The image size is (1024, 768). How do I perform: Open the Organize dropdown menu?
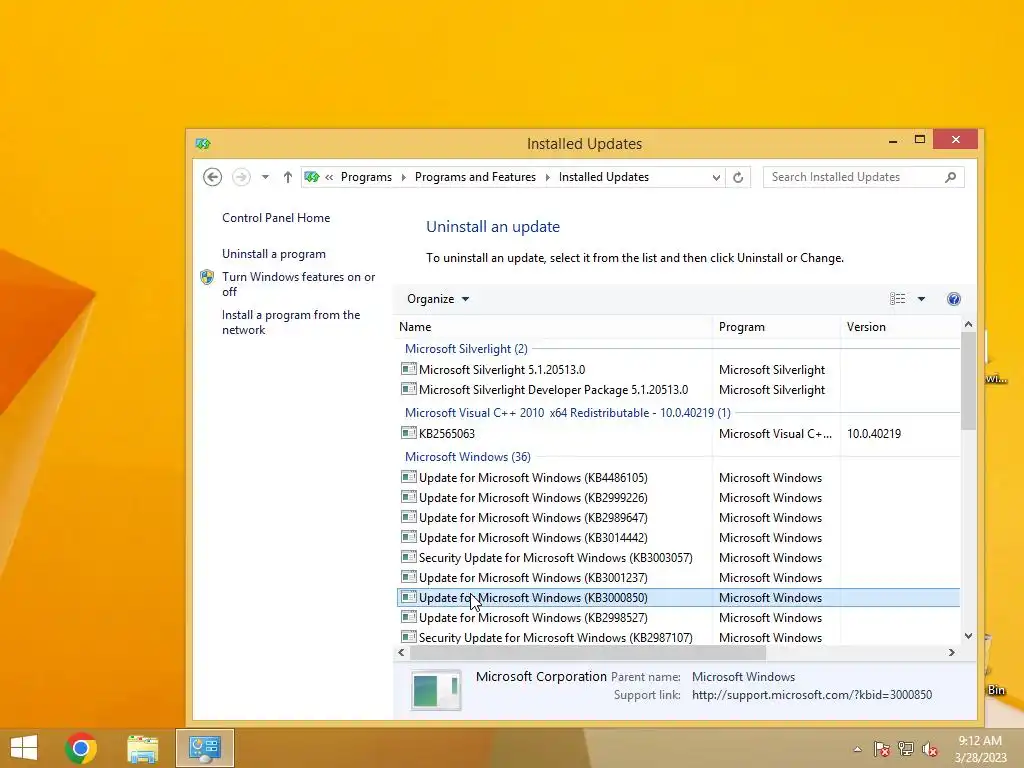point(438,298)
